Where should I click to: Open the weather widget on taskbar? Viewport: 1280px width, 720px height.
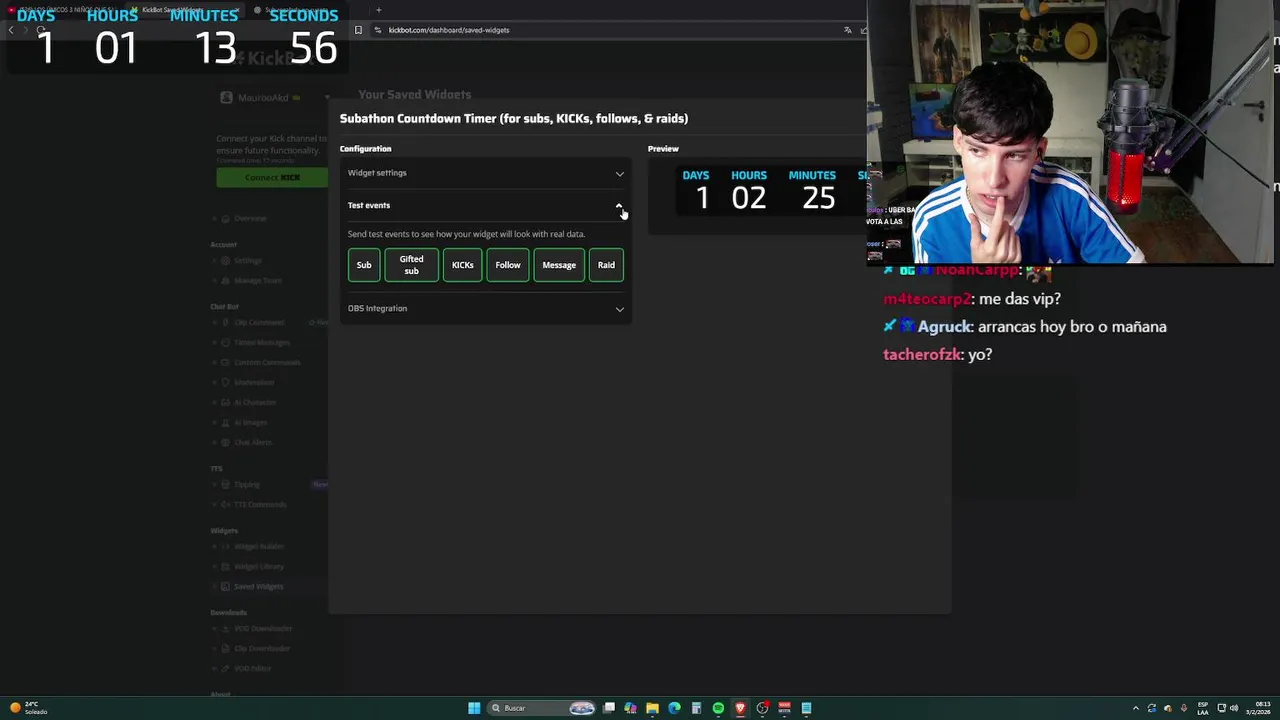(x=28, y=708)
